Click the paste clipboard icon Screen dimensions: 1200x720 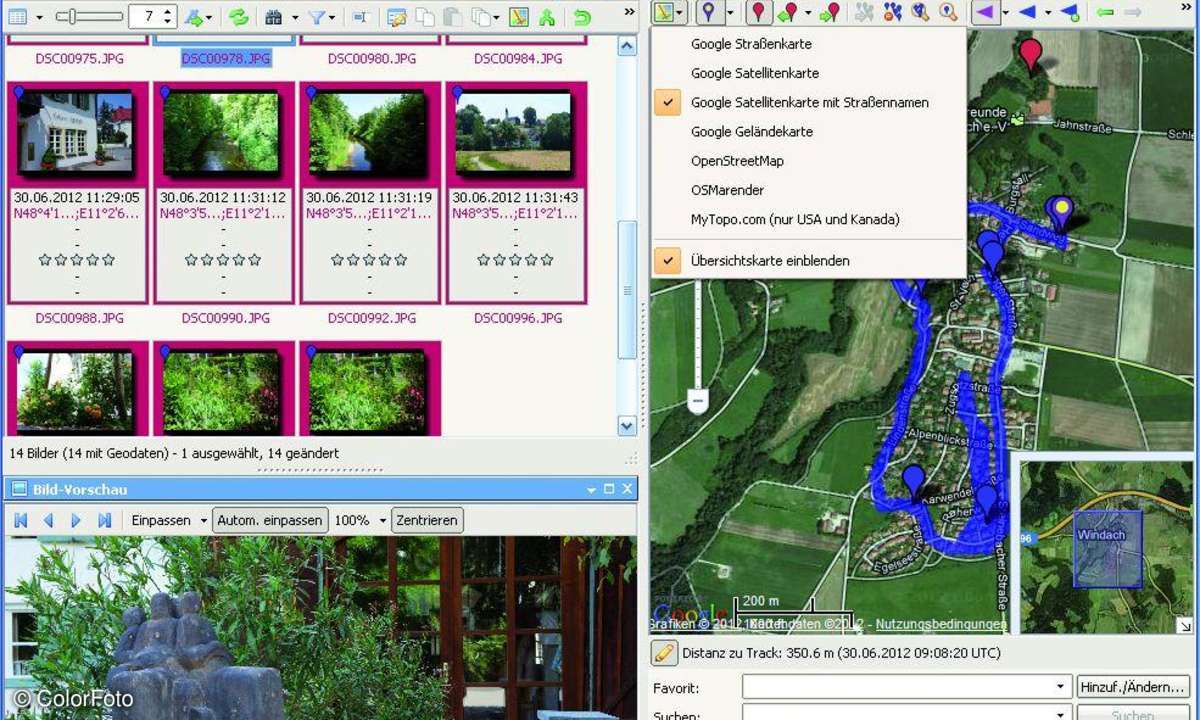tap(452, 17)
